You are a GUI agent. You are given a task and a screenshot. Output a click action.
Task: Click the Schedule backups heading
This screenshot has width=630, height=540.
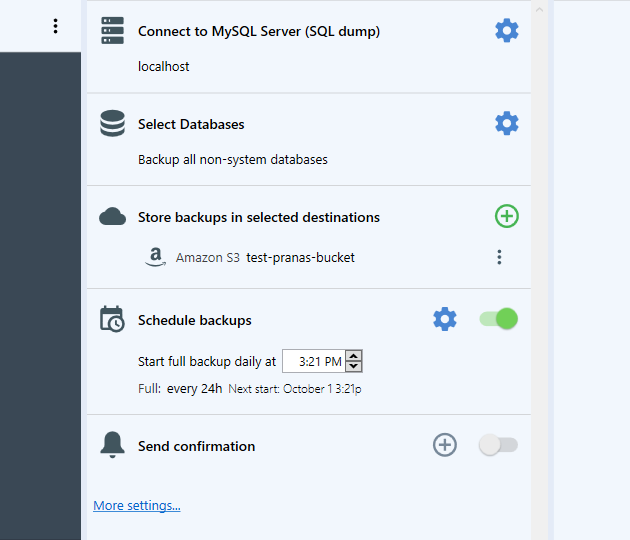[x=195, y=320]
